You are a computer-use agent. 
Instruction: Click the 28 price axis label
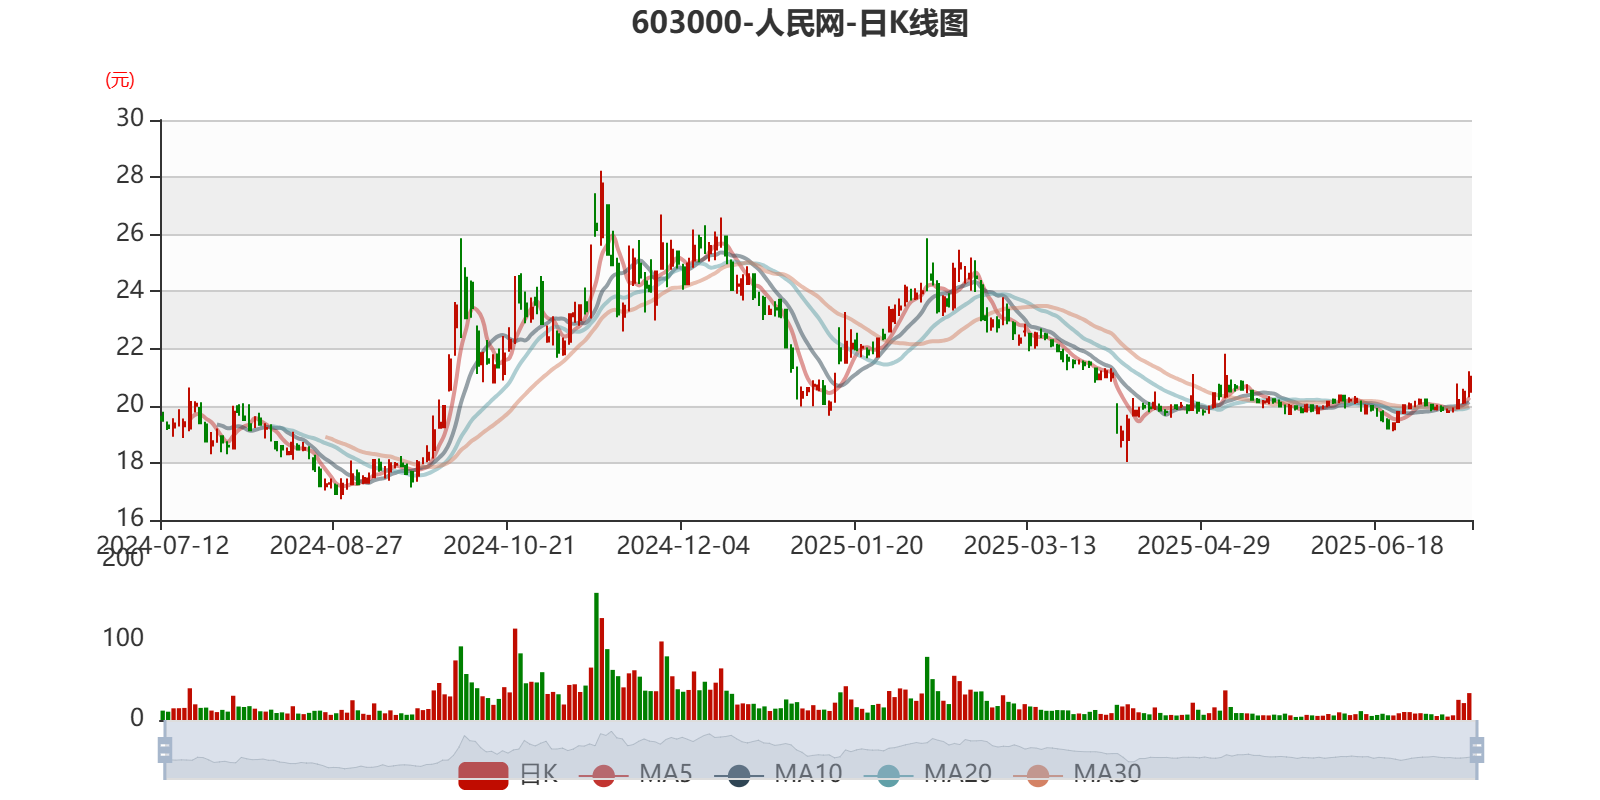130,176
